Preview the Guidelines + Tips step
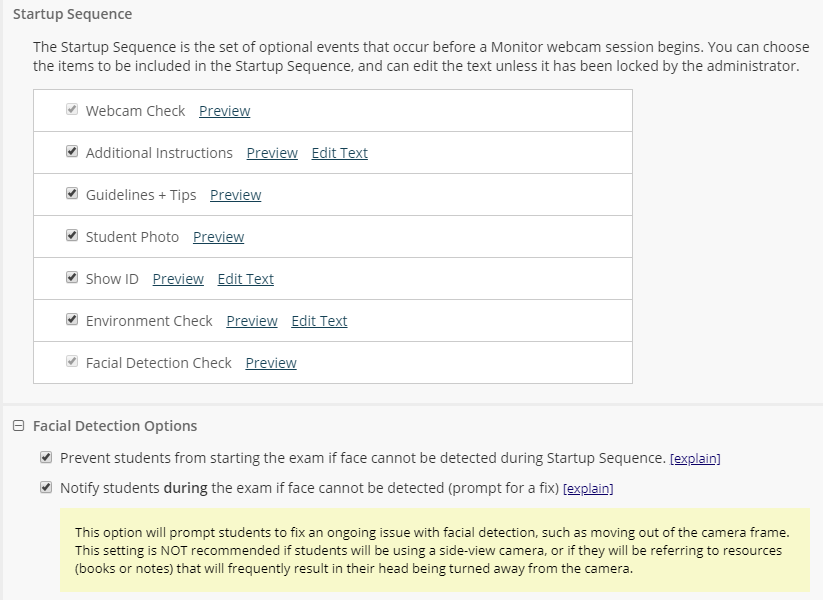823x600 pixels. tap(236, 195)
